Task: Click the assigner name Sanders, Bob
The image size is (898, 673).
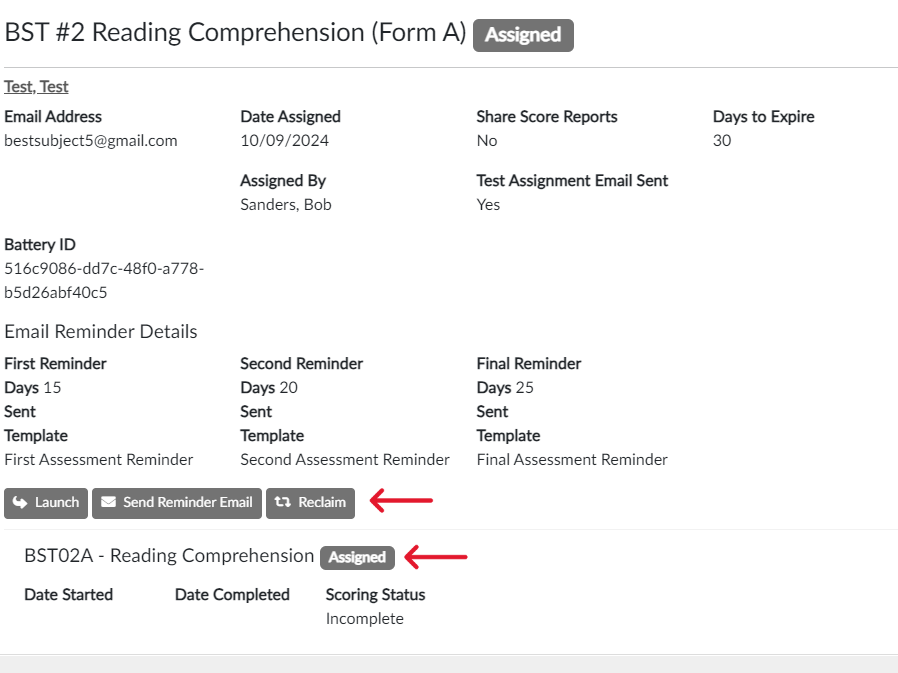Action: 286,205
